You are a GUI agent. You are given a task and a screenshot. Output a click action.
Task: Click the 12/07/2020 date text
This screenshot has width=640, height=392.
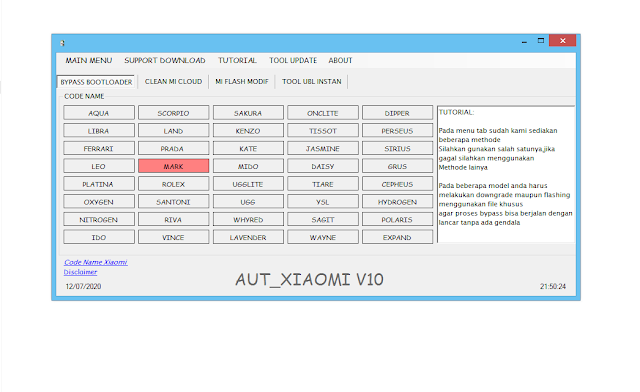83,286
